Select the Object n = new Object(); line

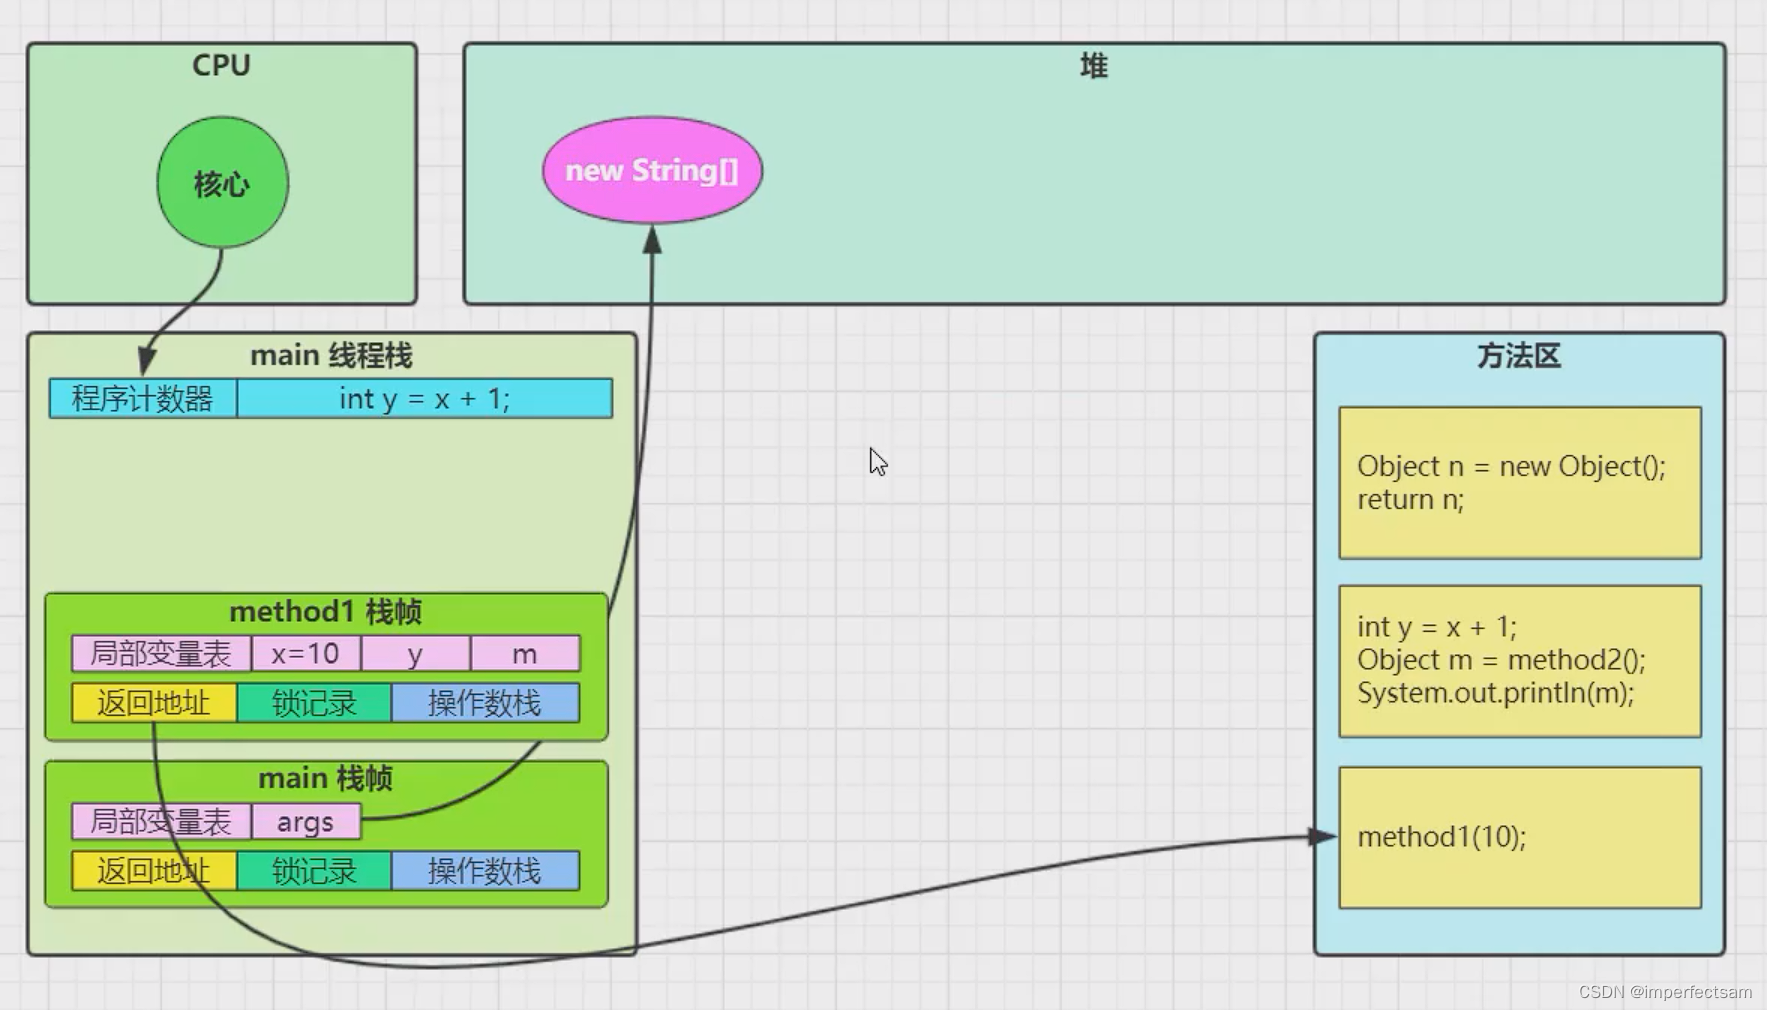point(1511,466)
